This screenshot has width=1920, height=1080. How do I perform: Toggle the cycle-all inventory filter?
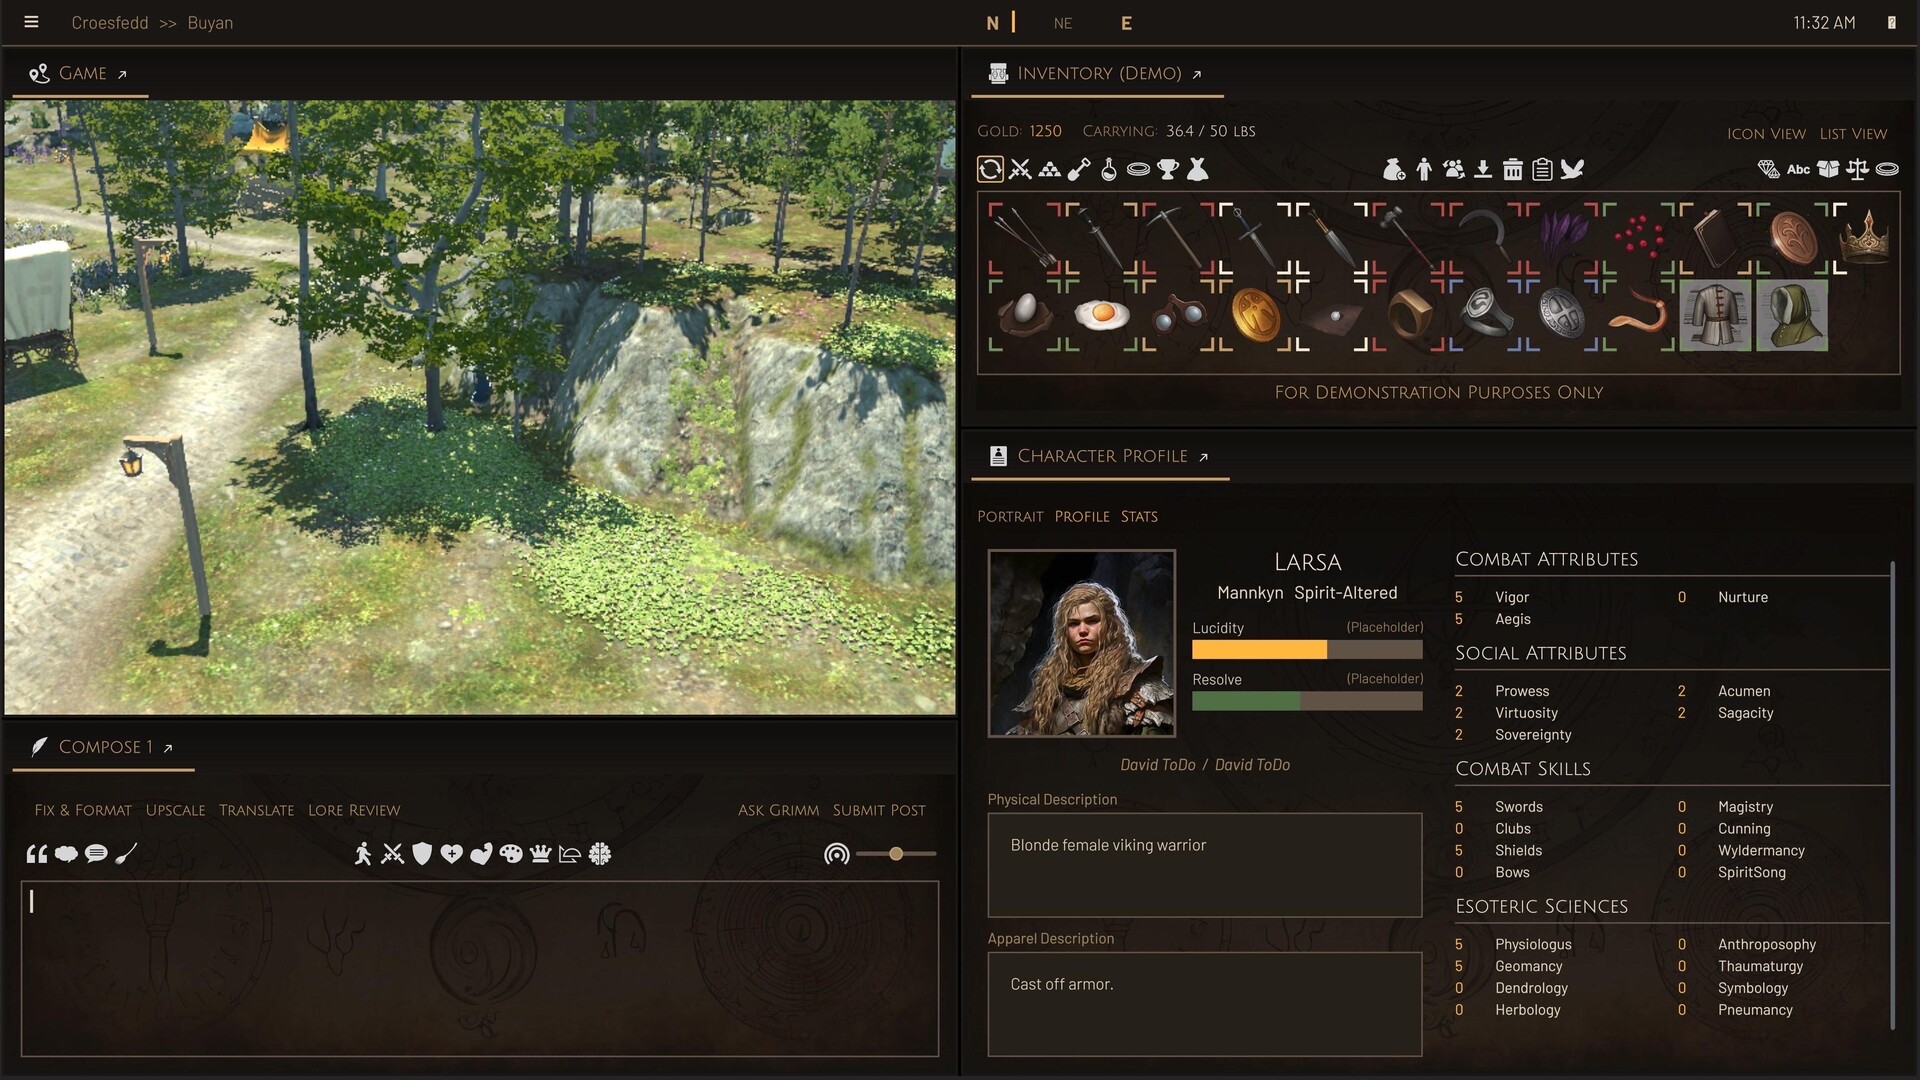(990, 169)
